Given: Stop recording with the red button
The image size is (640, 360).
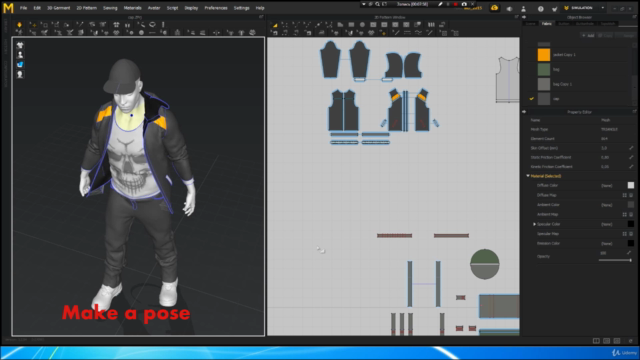Looking at the screenshot, I should (456, 4).
